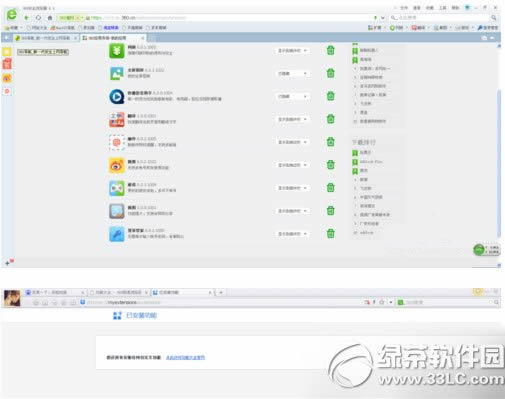Open display dropdown for translate extension

tap(292, 119)
